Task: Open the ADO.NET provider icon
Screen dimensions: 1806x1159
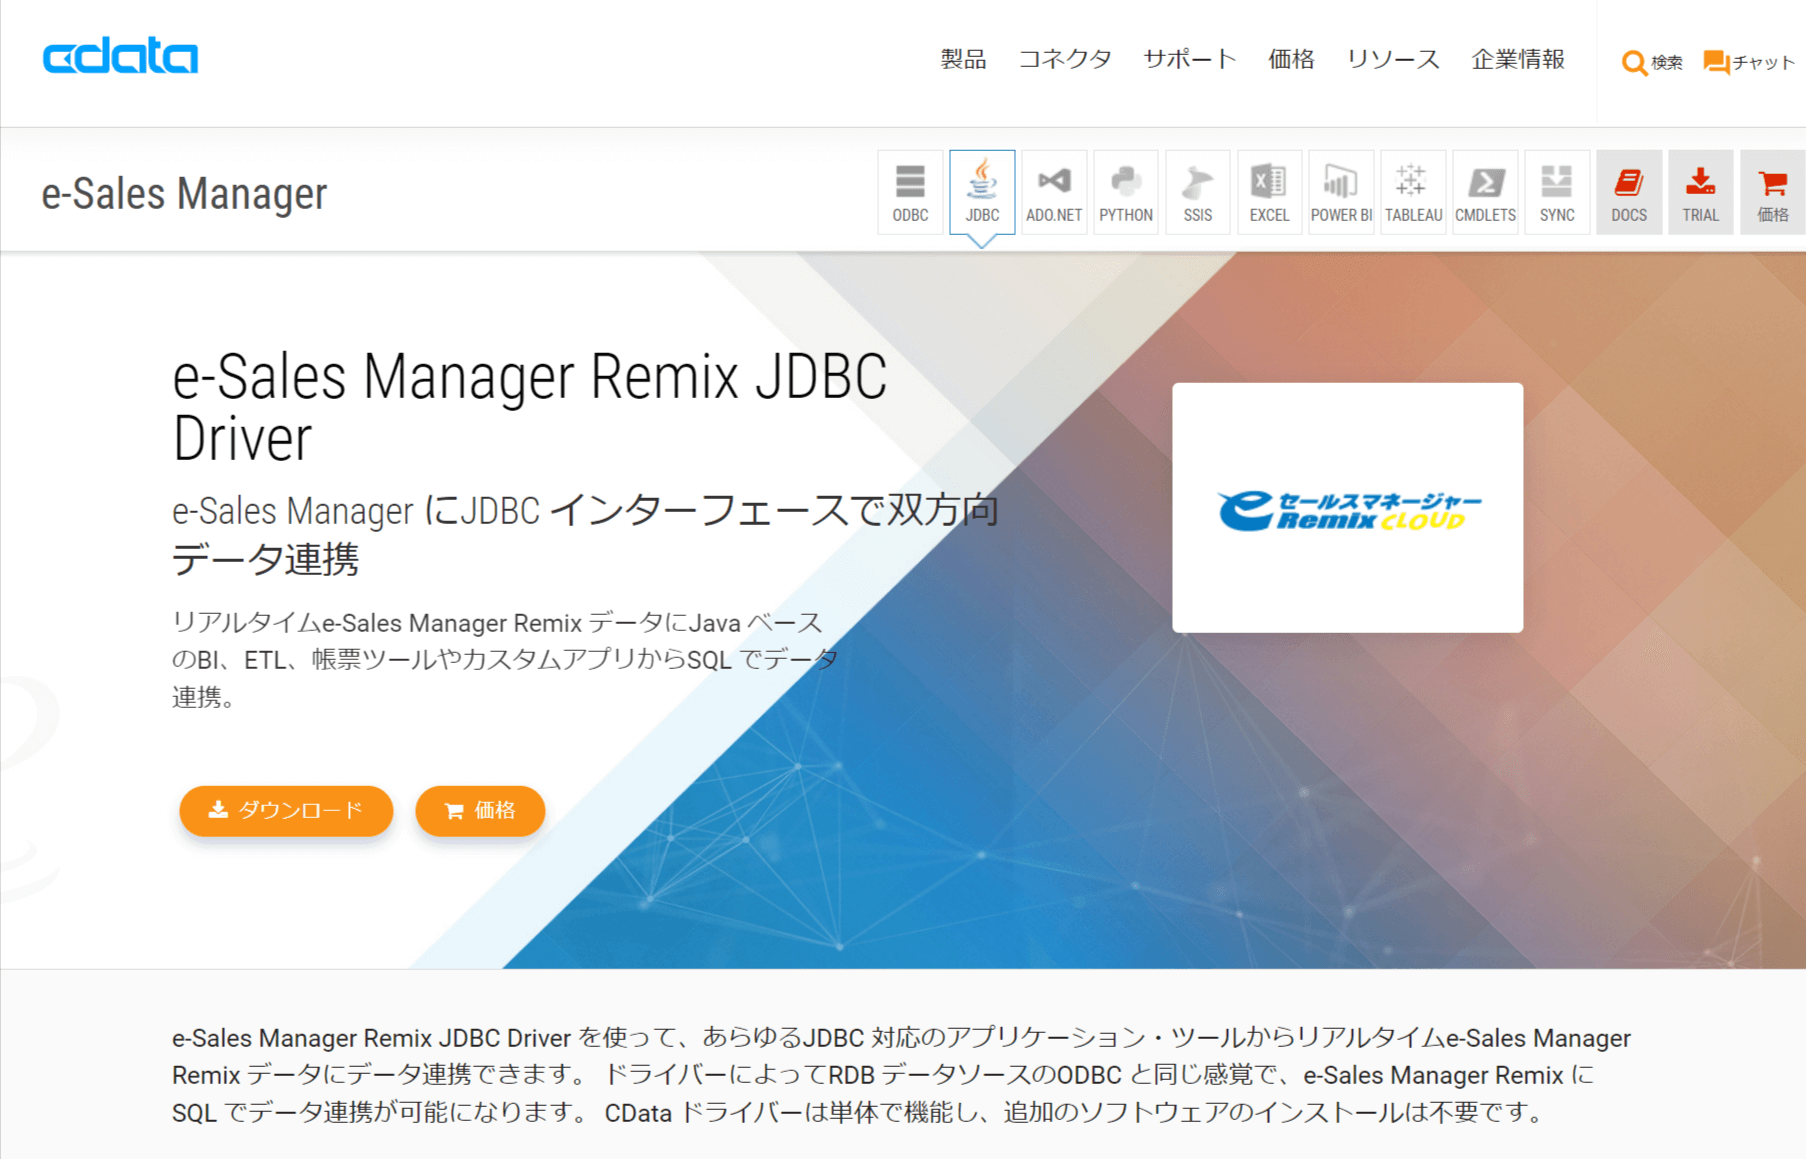Action: (x=1054, y=192)
